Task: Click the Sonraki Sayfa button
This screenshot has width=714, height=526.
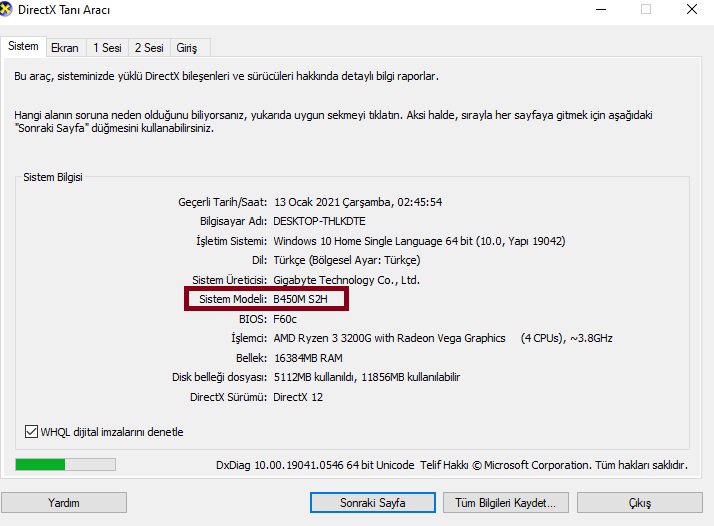Action: coord(372,503)
